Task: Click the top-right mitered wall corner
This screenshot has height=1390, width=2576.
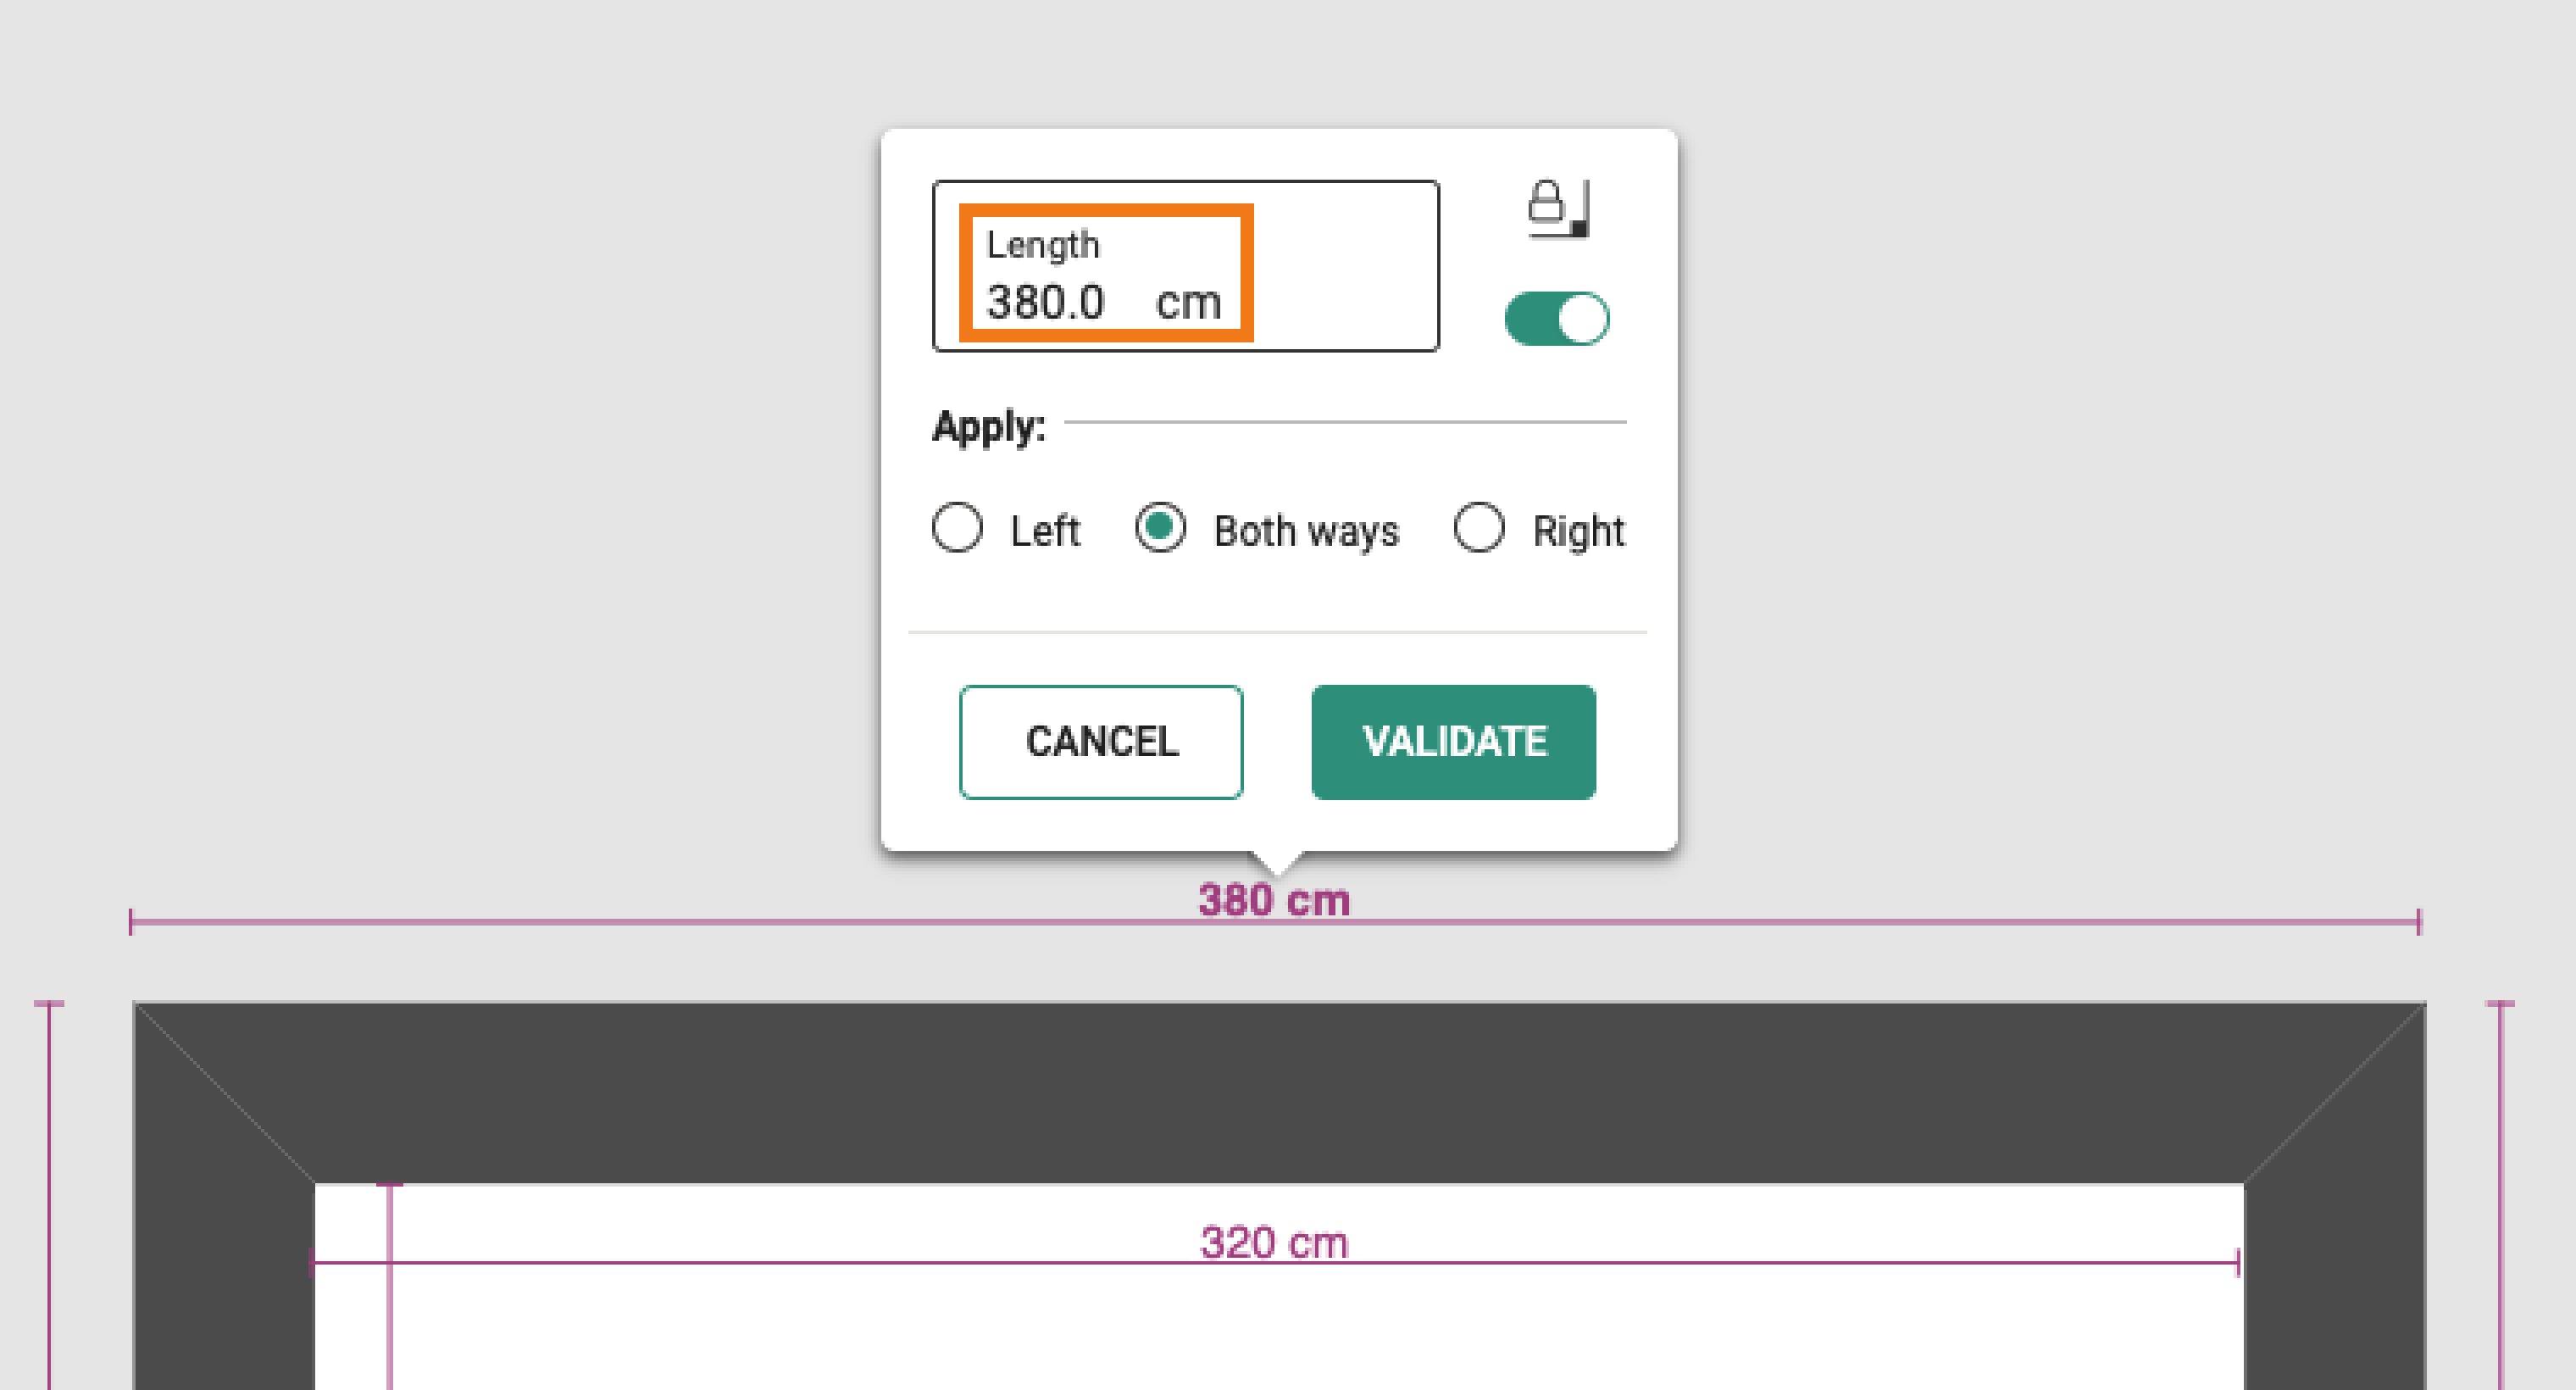Action: (x=2334, y=1093)
